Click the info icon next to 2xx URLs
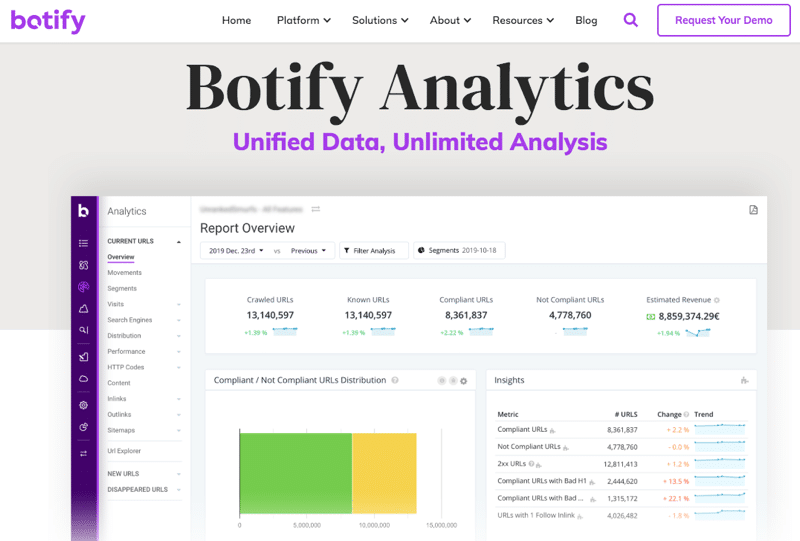This screenshot has width=800, height=541. [x=531, y=464]
